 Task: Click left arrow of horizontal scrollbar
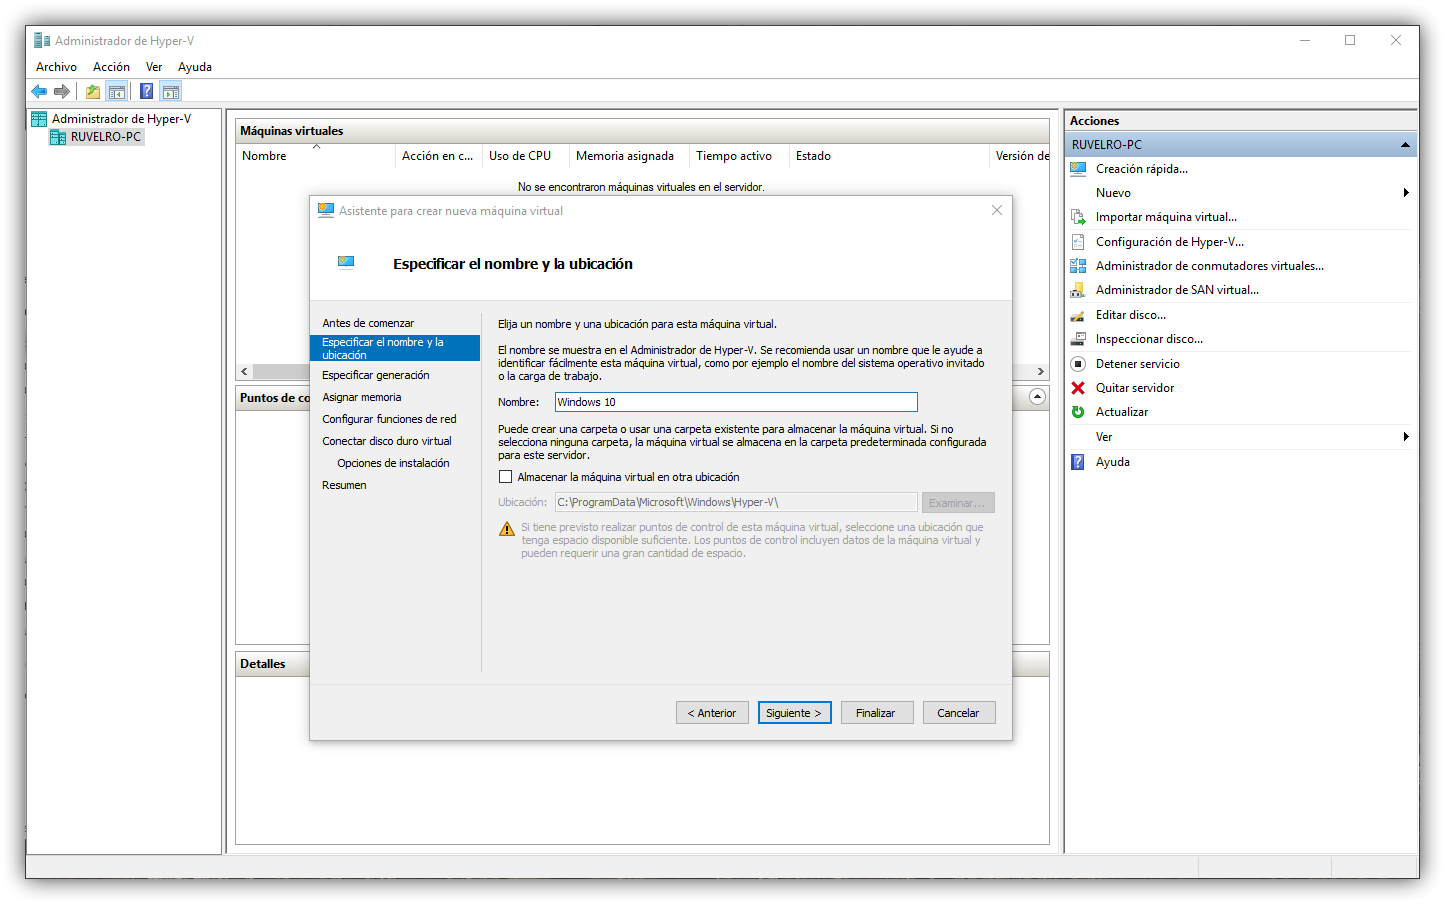244,371
